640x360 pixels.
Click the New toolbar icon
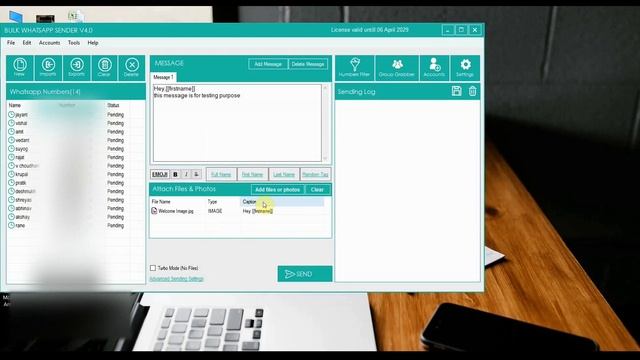[x=20, y=68]
